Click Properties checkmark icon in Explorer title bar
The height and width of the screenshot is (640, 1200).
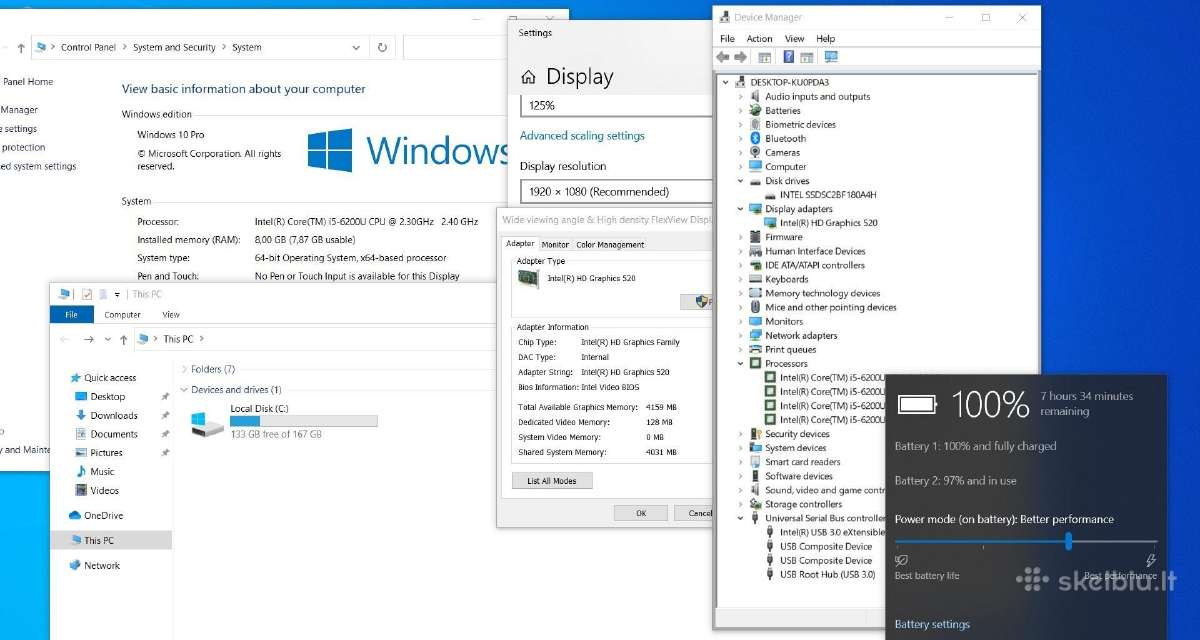pyautogui.click(x=87, y=294)
